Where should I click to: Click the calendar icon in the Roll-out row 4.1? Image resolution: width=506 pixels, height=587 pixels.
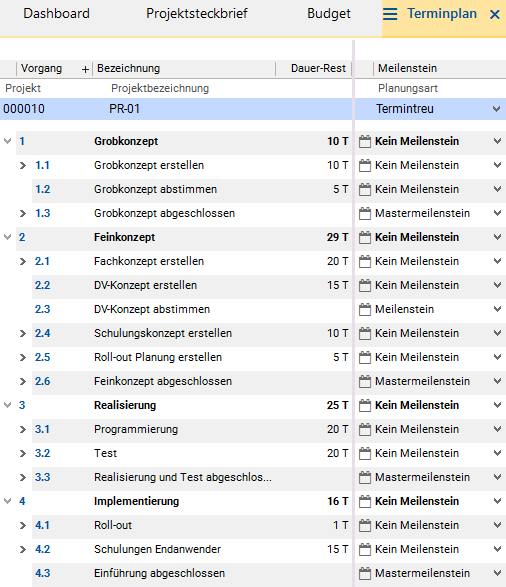[365, 525]
